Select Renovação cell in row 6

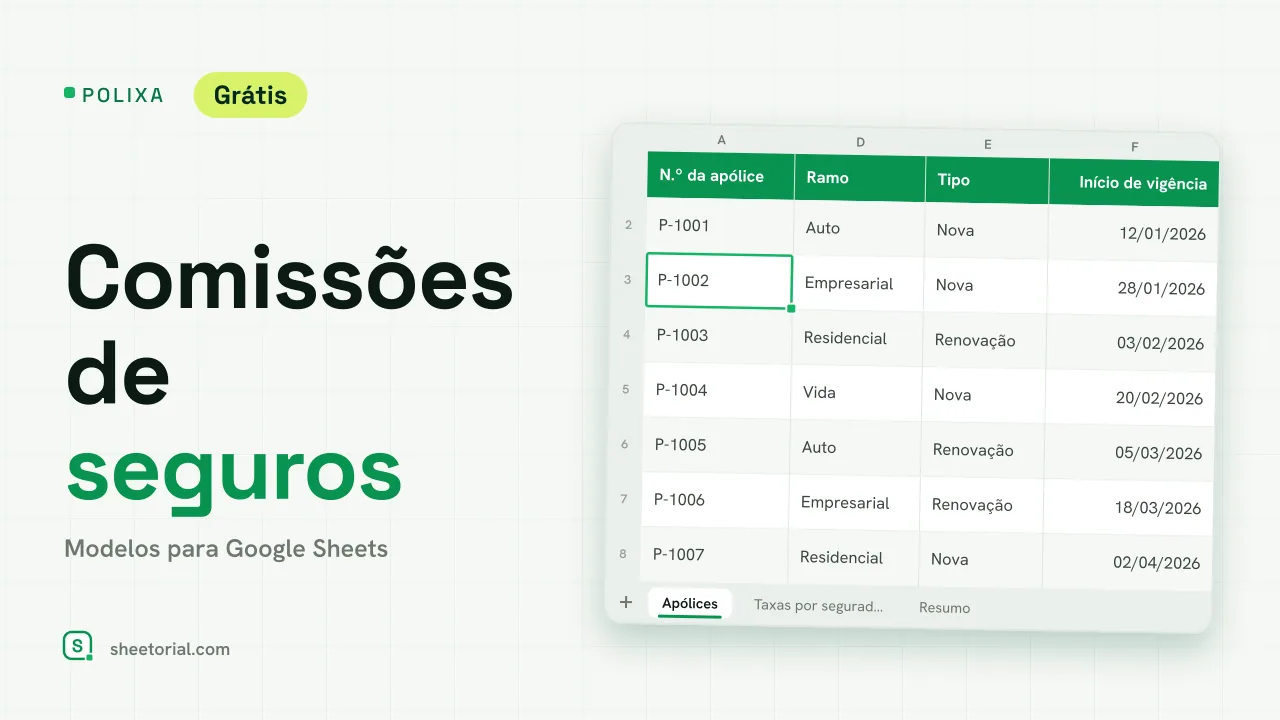[982, 450]
